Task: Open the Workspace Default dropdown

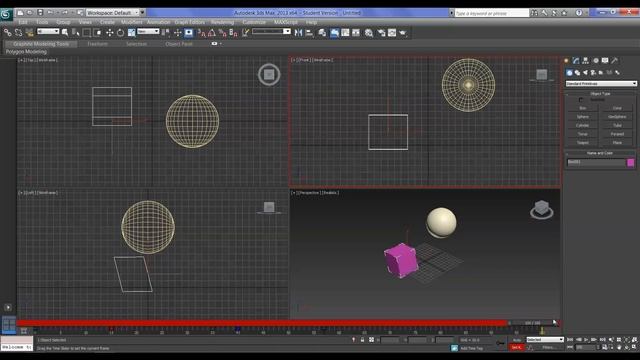Action: [113, 13]
